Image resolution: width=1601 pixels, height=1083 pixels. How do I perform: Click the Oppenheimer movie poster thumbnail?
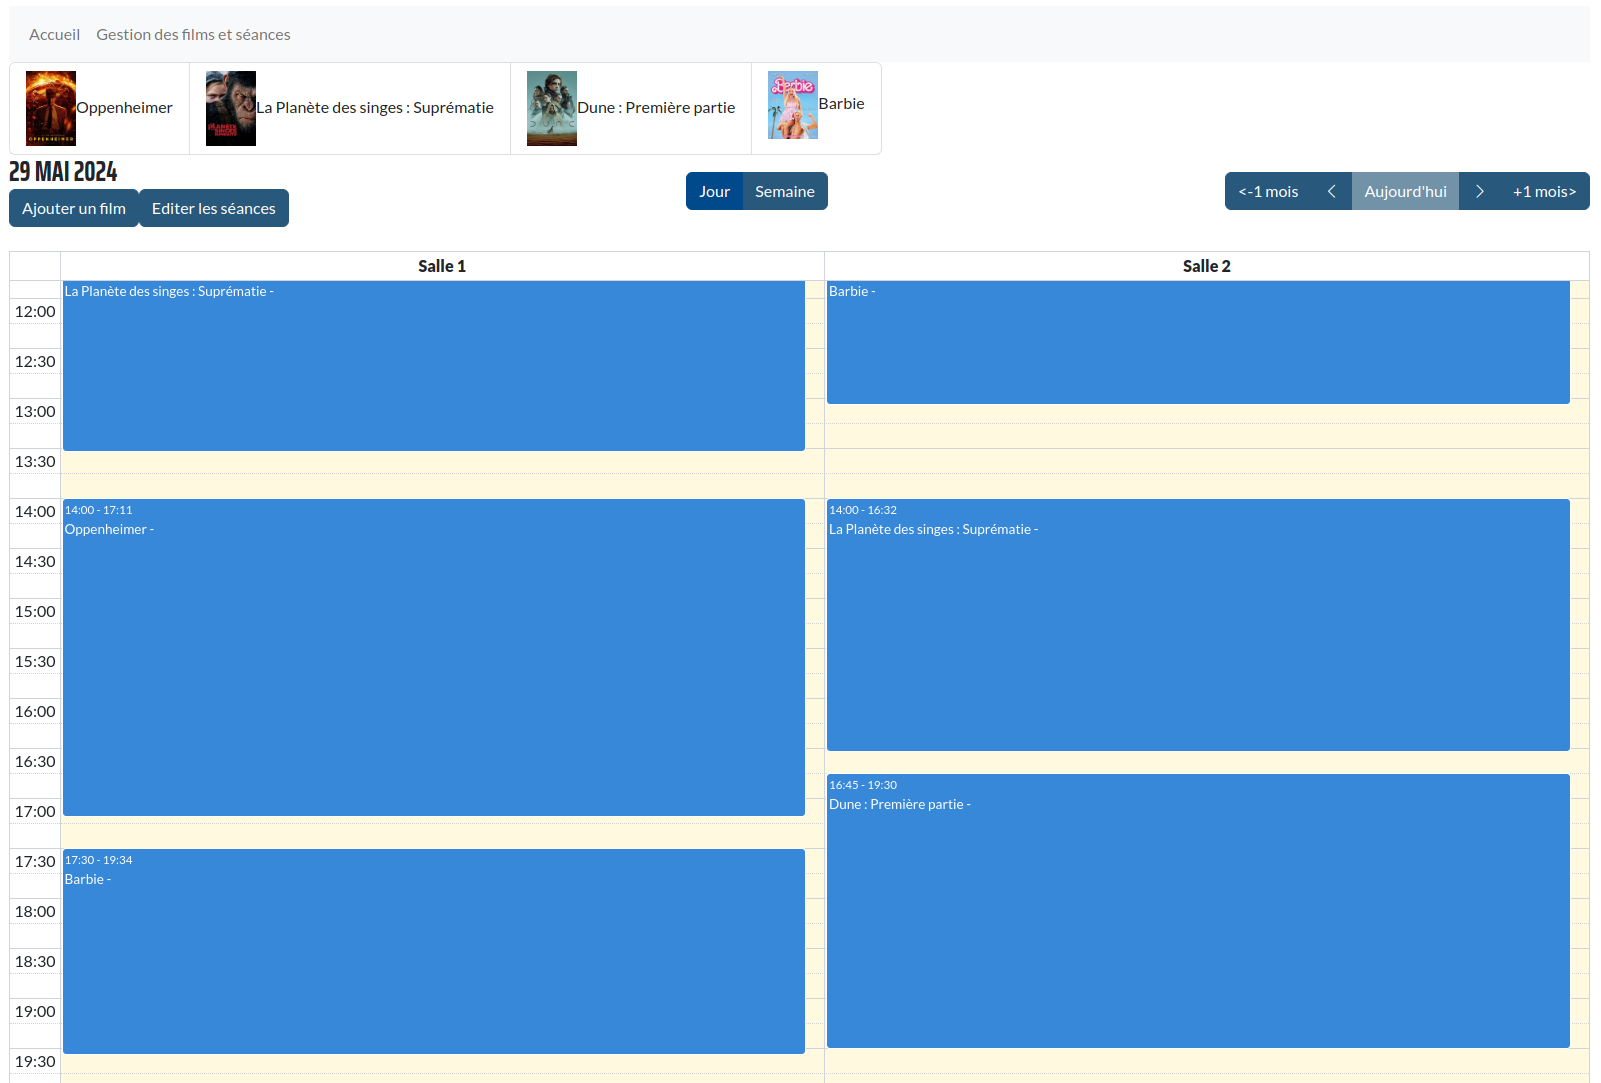click(51, 108)
